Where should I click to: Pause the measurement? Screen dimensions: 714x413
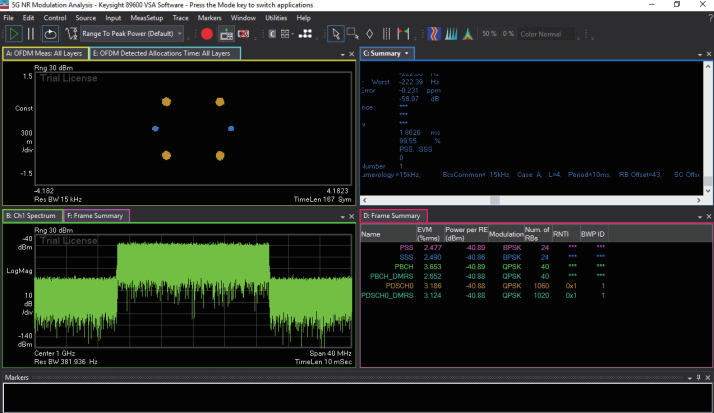(31, 33)
